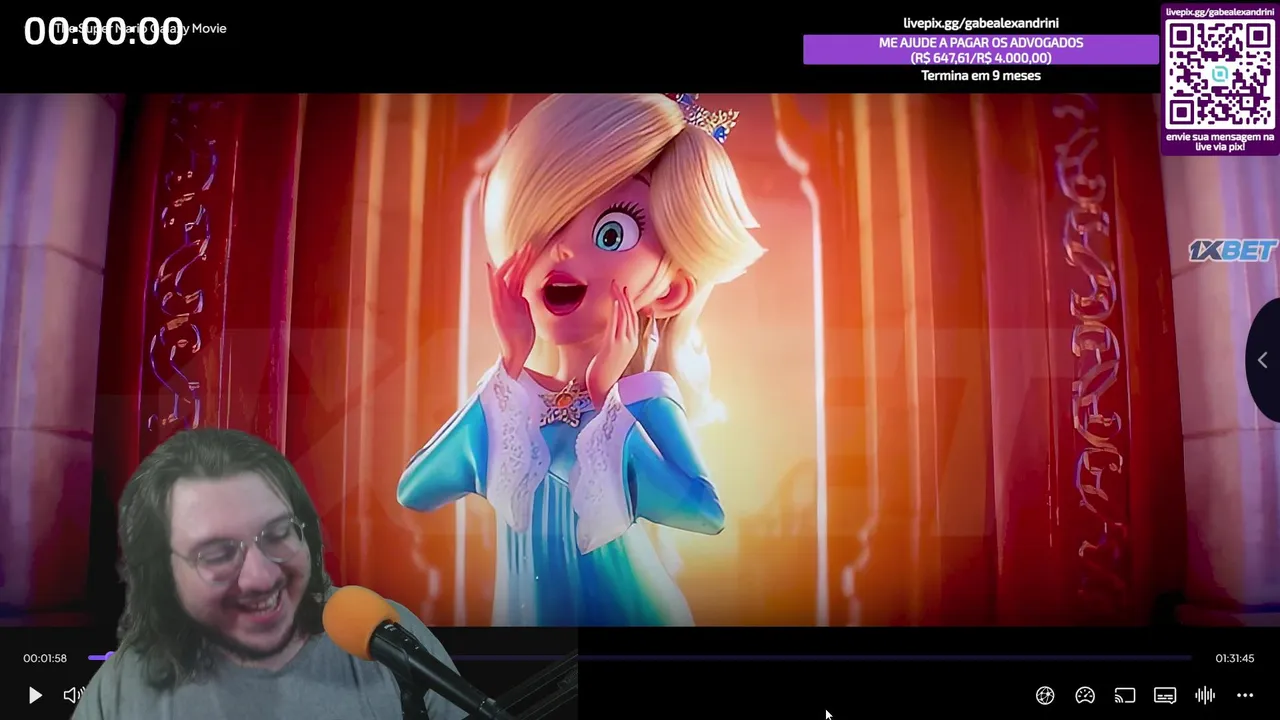Play the paused video

35,695
